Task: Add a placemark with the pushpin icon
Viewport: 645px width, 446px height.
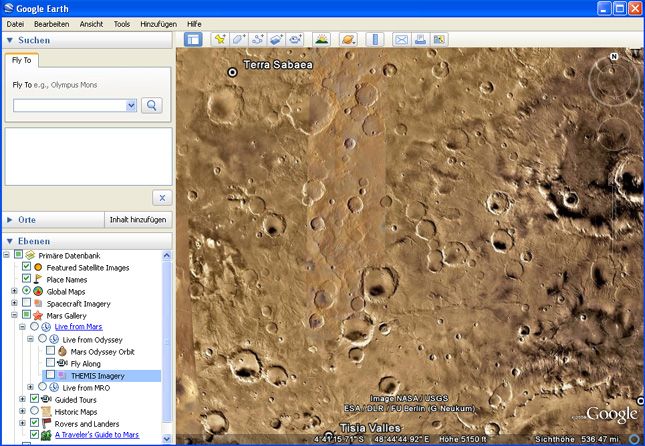Action: (220, 40)
